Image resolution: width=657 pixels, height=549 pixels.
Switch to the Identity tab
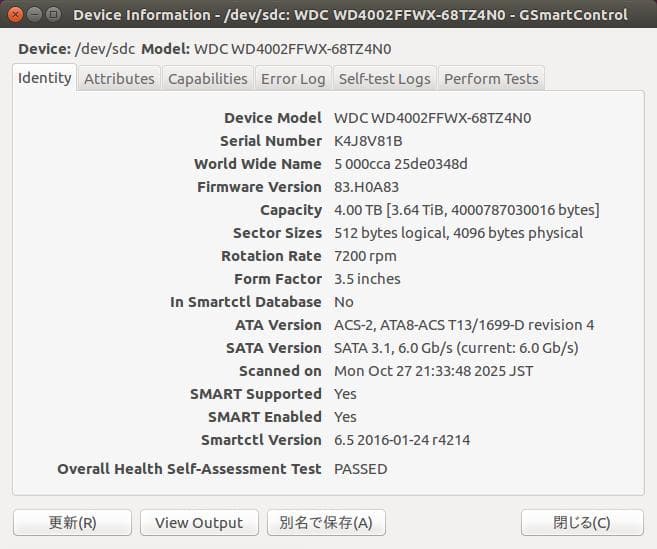tap(44, 78)
